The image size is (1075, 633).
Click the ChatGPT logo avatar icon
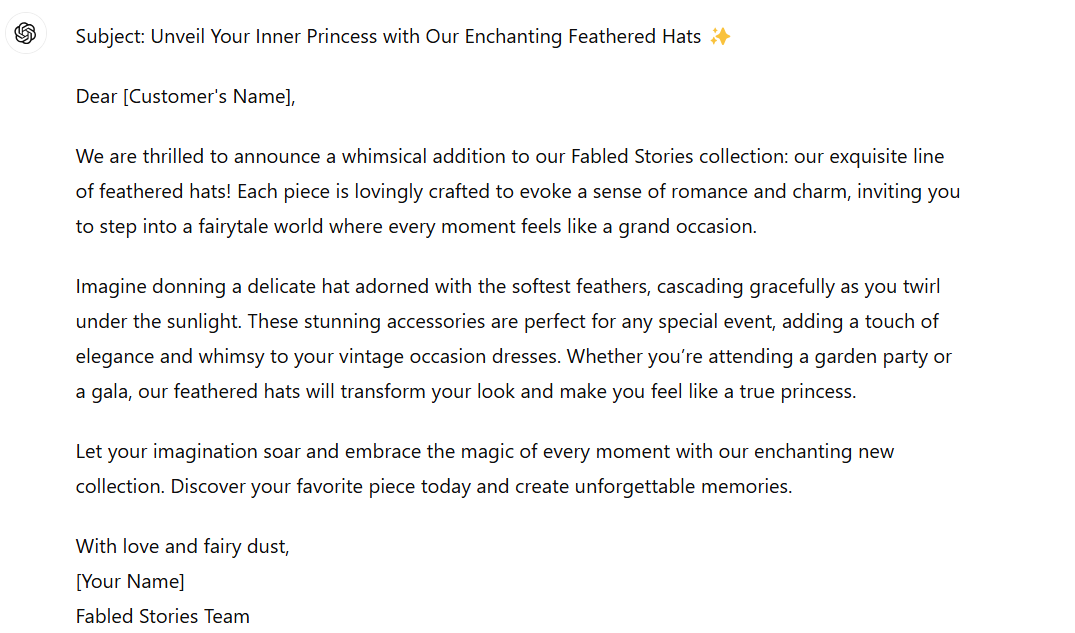coord(25,33)
